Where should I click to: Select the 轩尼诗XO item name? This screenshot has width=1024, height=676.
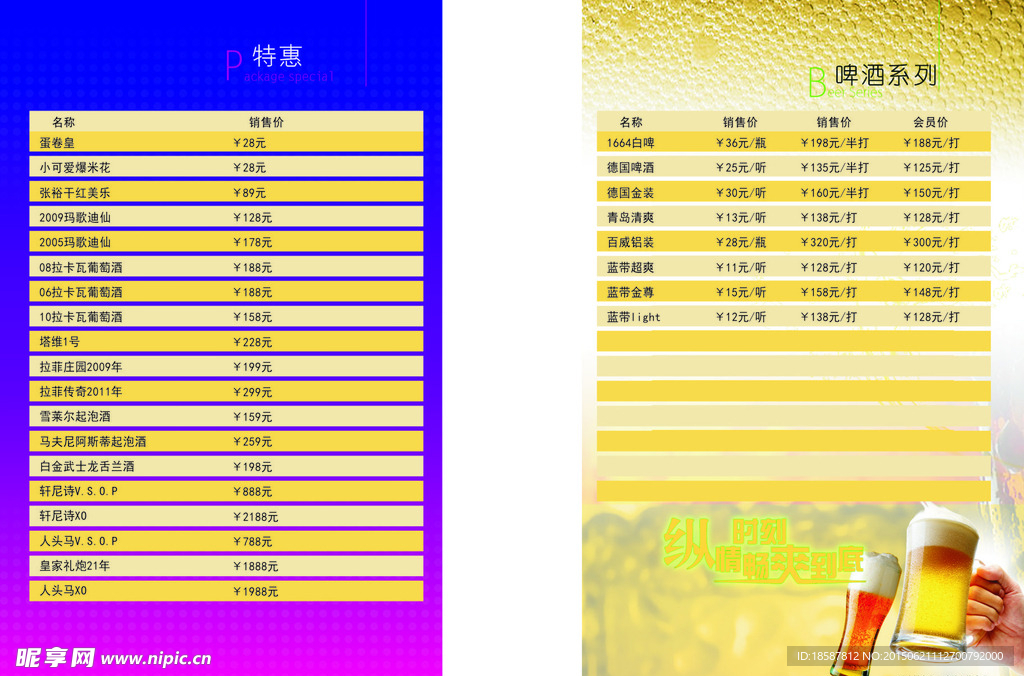point(63,516)
